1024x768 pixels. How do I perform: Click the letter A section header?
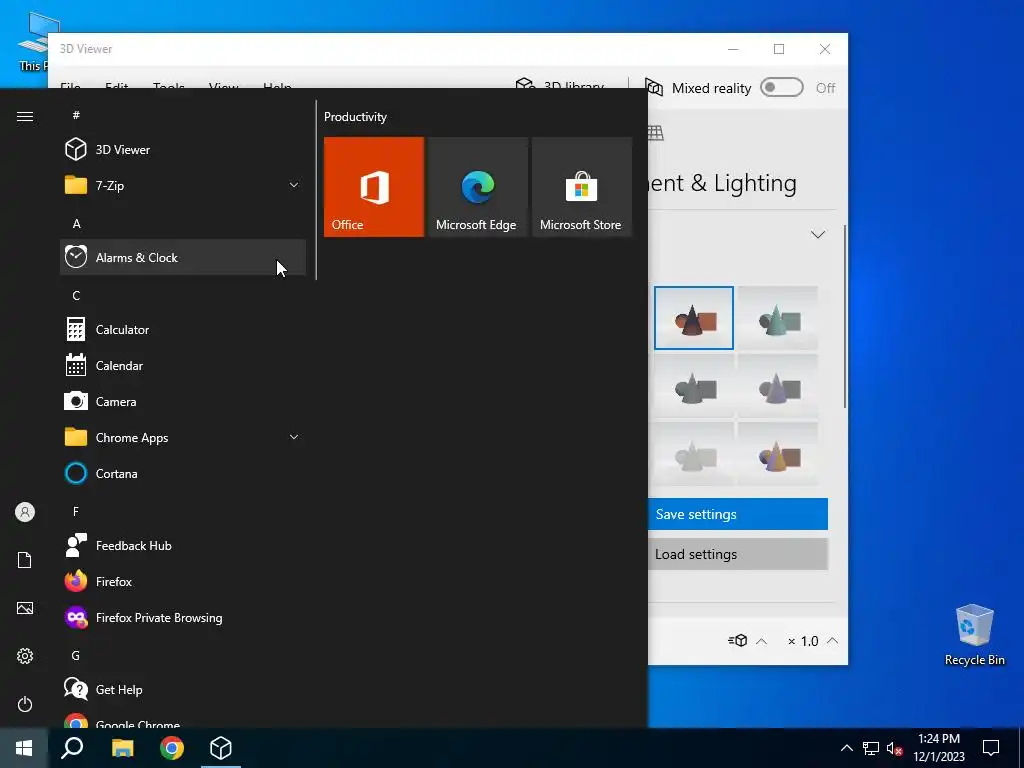click(76, 224)
